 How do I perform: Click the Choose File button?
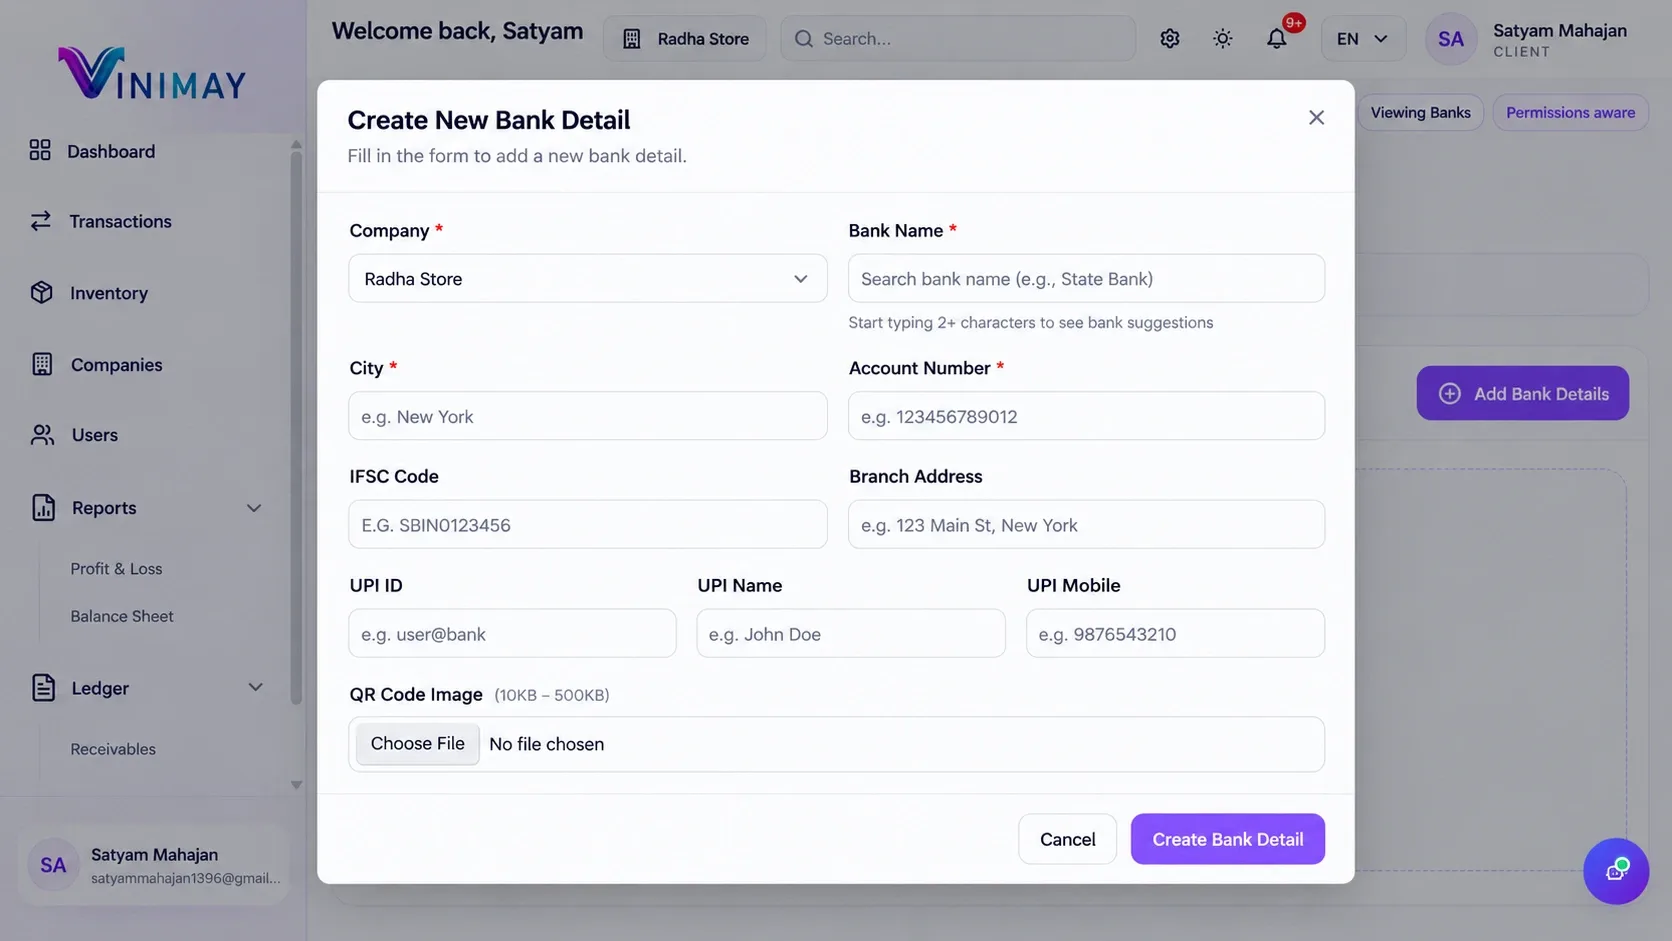(417, 744)
